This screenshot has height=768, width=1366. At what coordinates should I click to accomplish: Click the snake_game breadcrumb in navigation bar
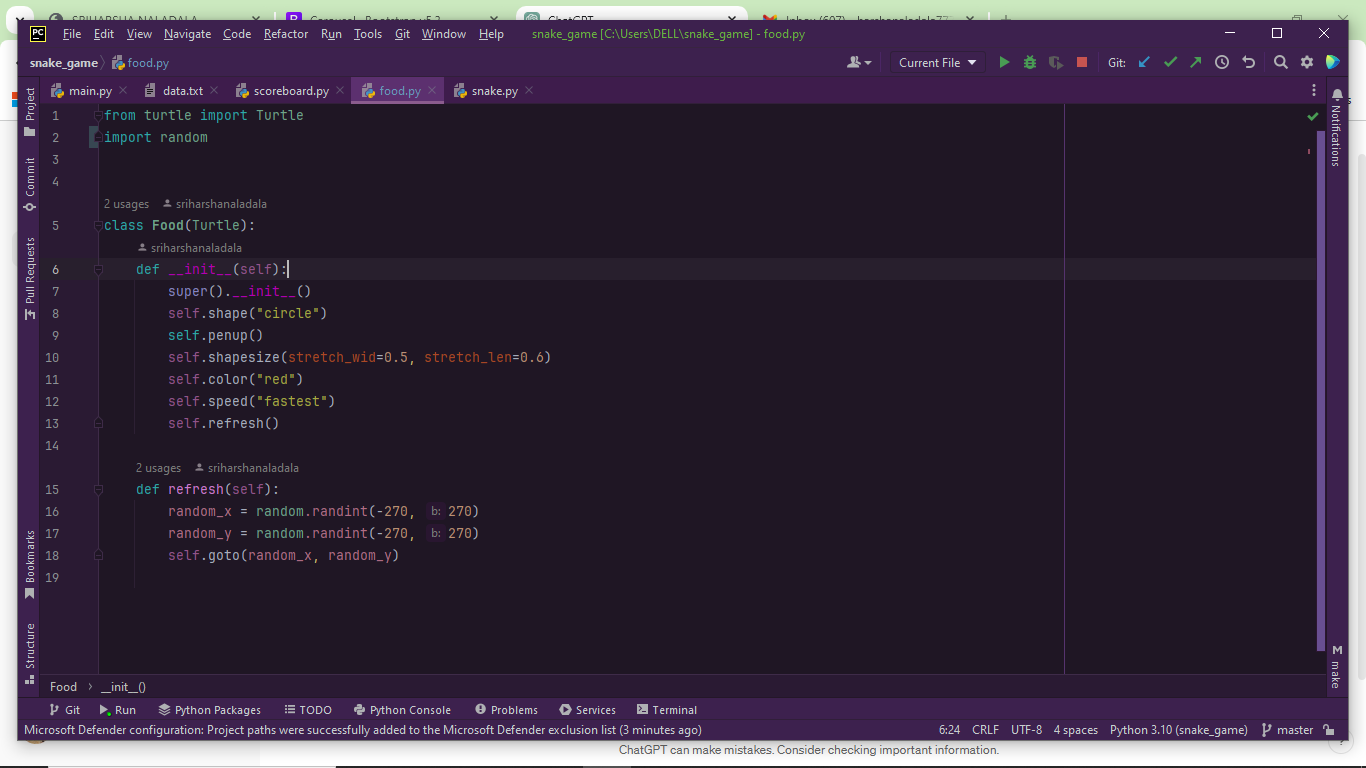[x=64, y=62]
